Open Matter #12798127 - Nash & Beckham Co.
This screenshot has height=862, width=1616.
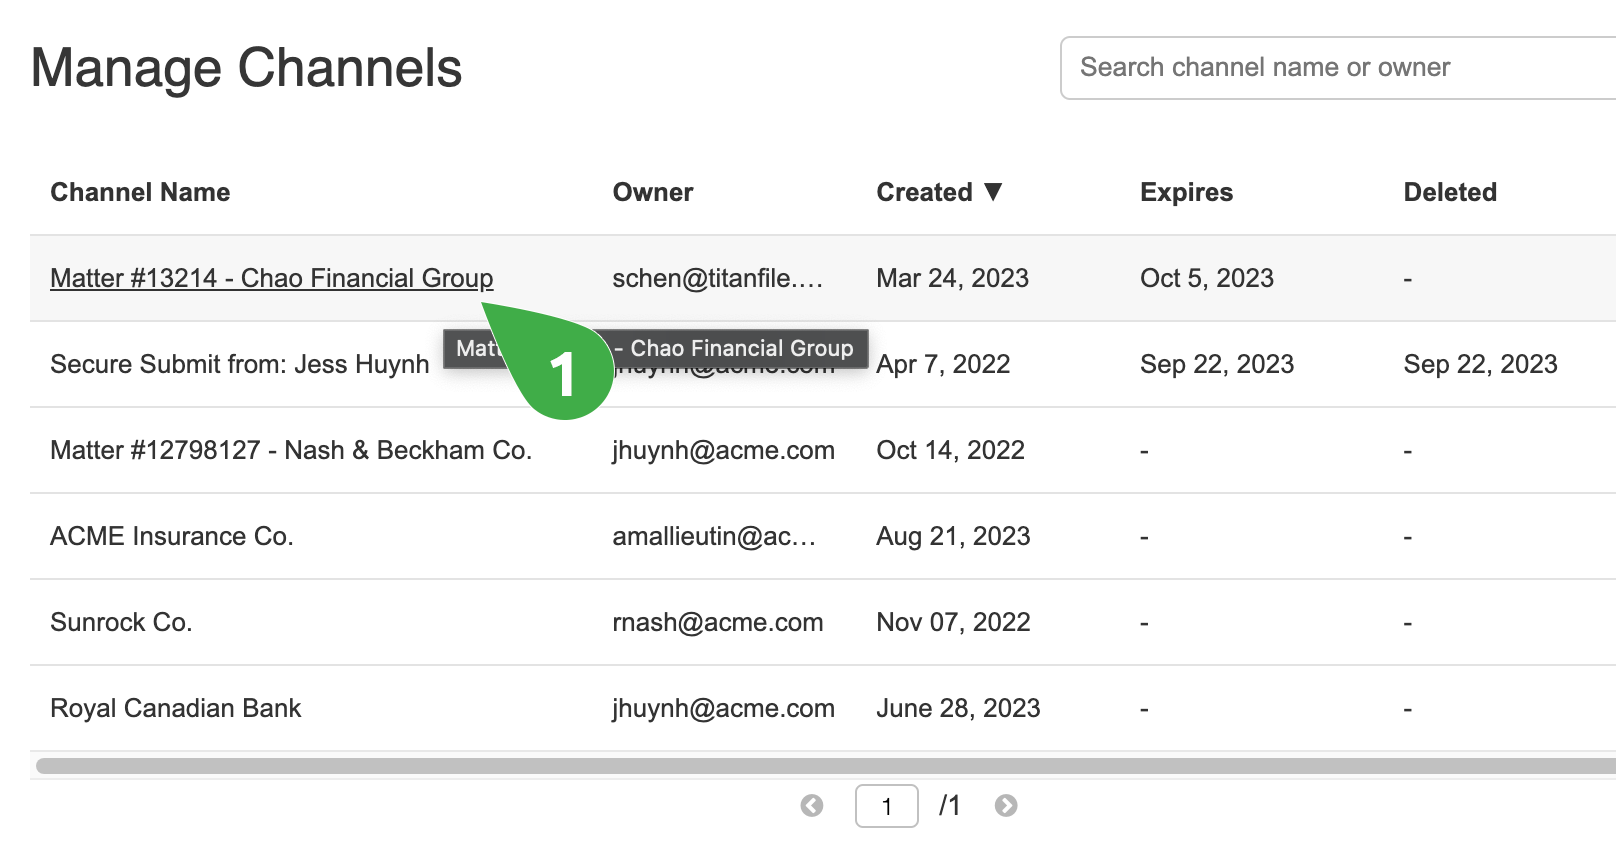tap(292, 450)
